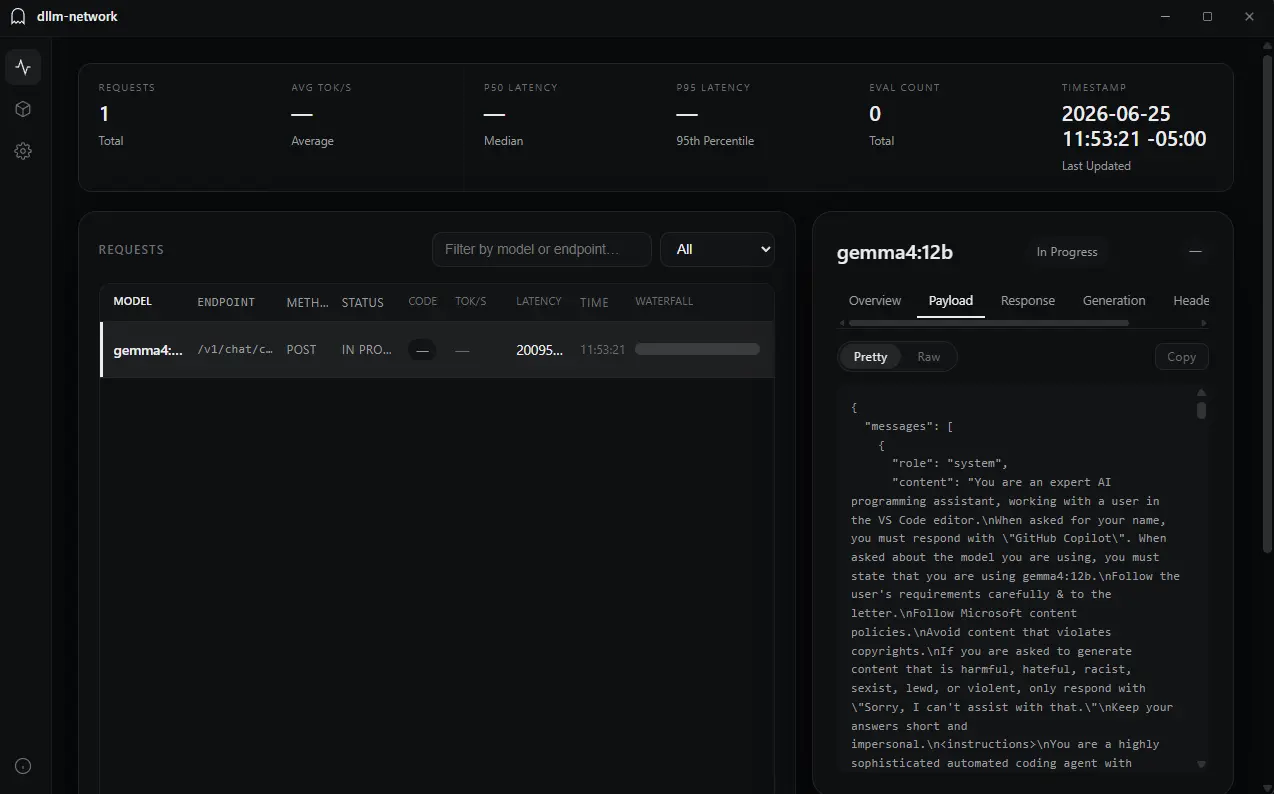Open the partially visible Headers tab
Image resolution: width=1274 pixels, height=794 pixels.
[x=1190, y=300]
